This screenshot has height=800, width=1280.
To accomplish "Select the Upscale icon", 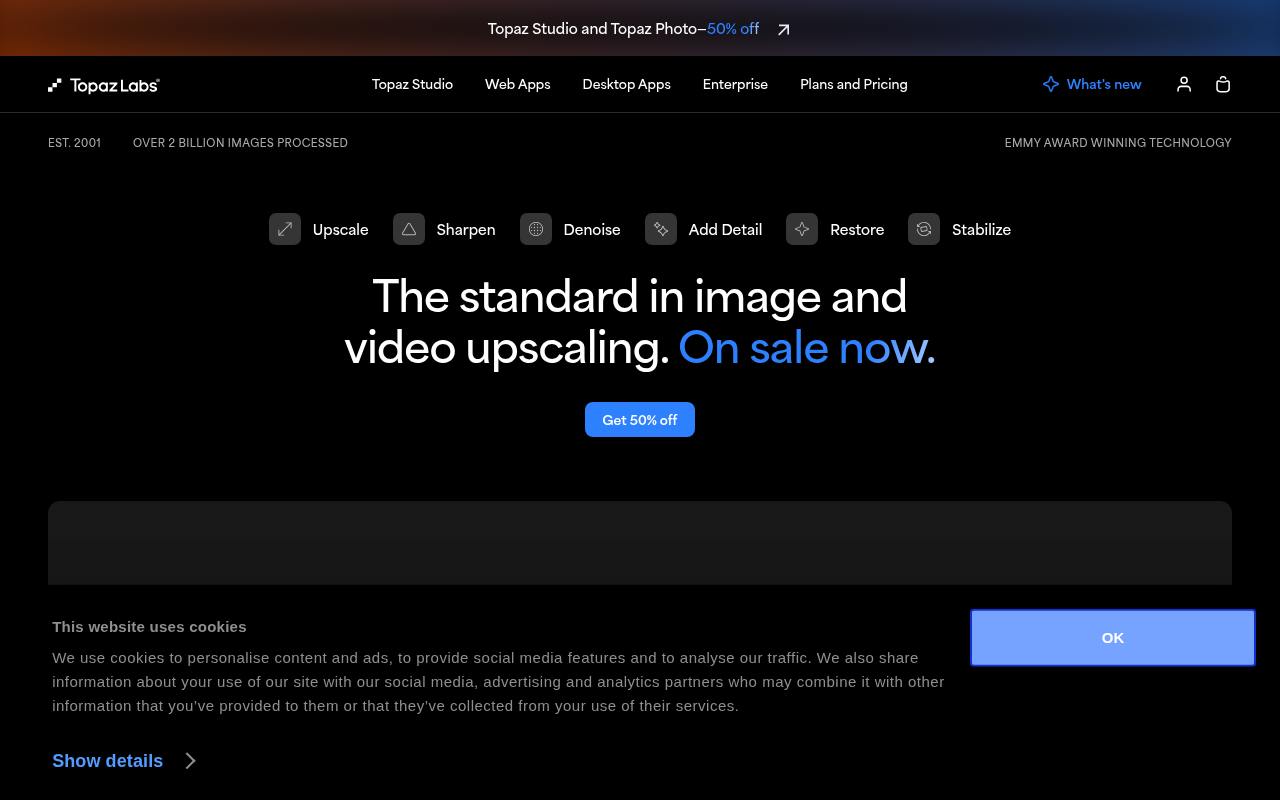I will (285, 229).
